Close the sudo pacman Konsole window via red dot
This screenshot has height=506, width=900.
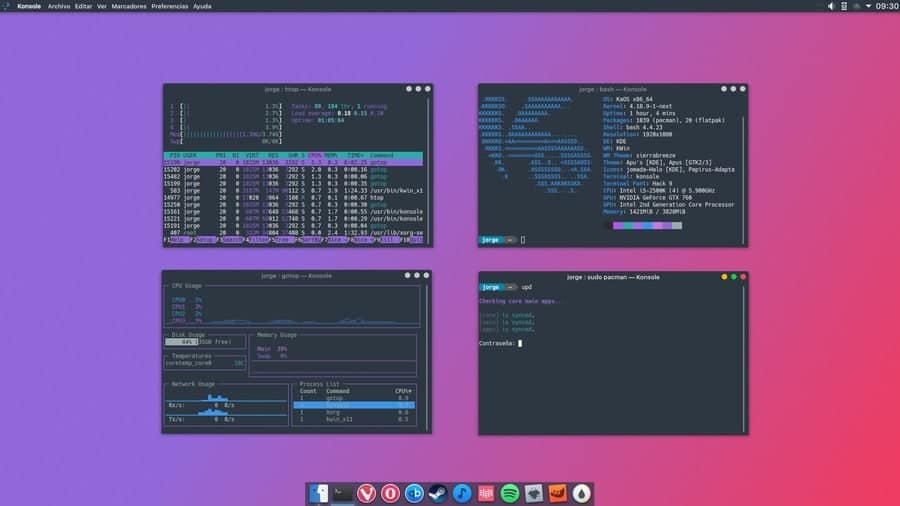click(x=743, y=277)
